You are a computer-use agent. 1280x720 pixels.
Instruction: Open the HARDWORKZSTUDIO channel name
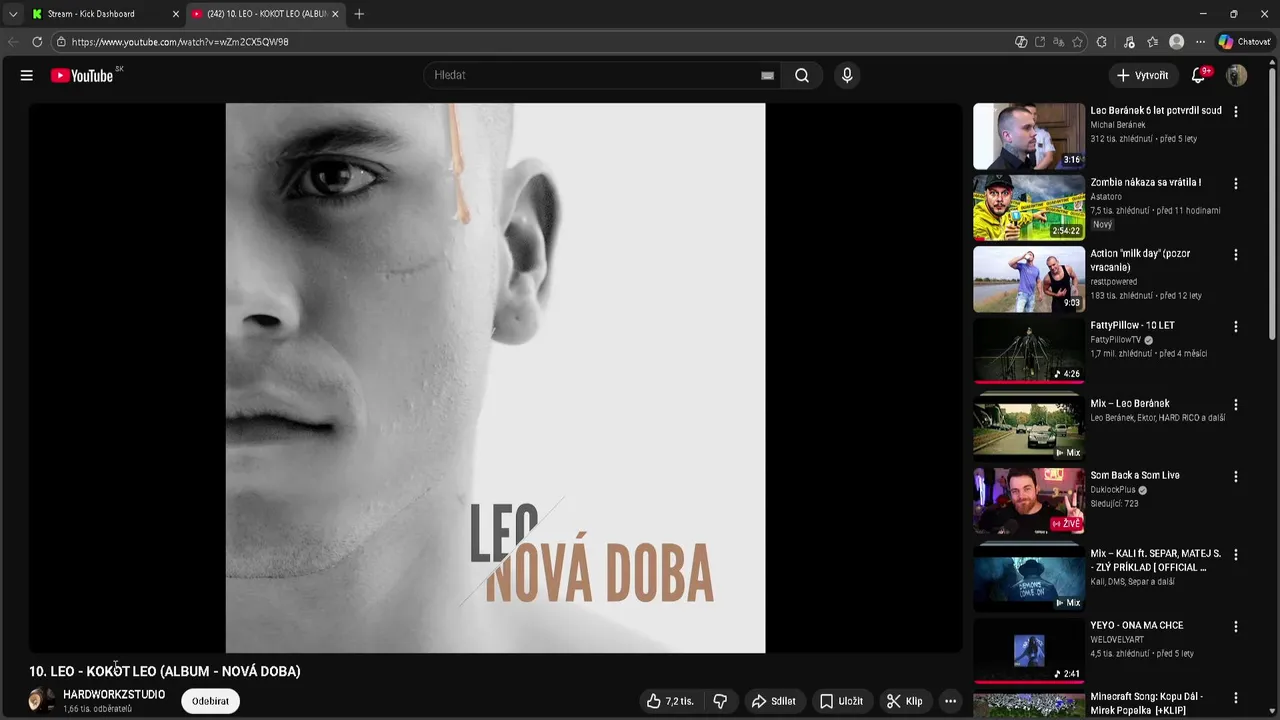coord(114,694)
